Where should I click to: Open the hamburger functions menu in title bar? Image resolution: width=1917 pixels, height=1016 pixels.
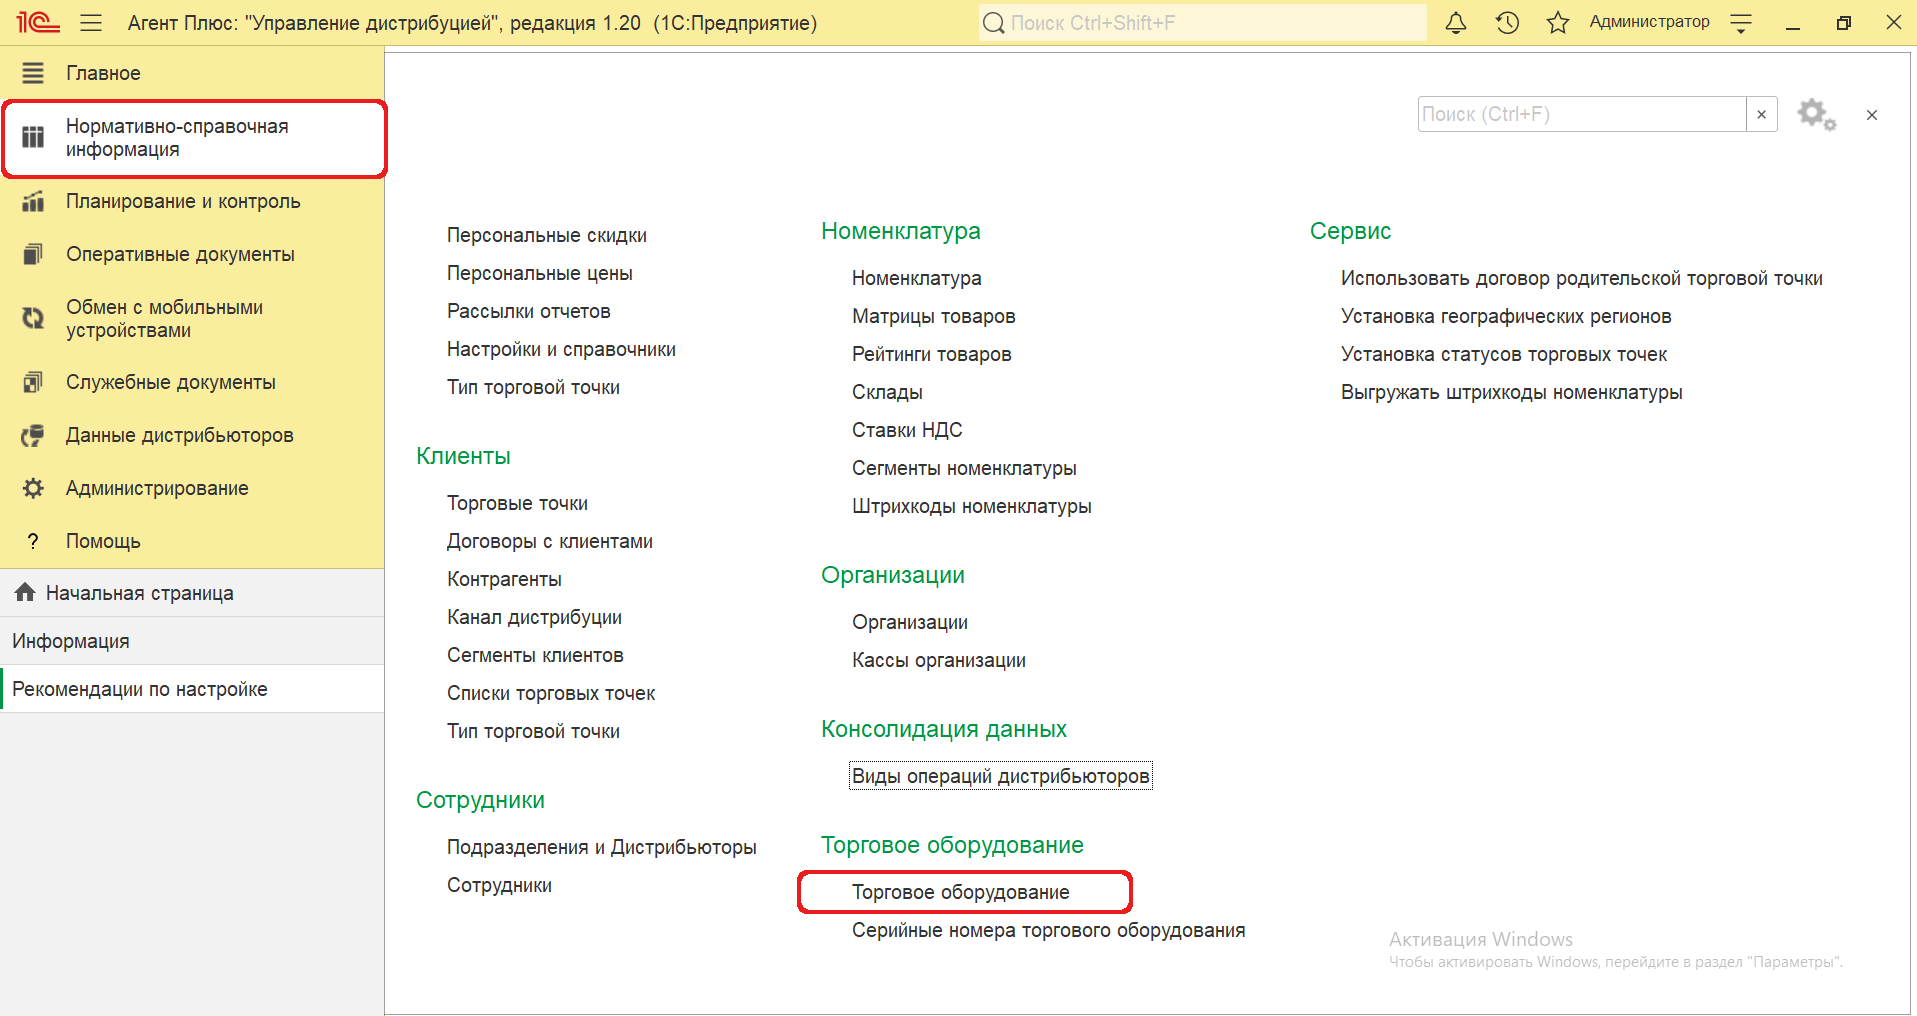[91, 23]
